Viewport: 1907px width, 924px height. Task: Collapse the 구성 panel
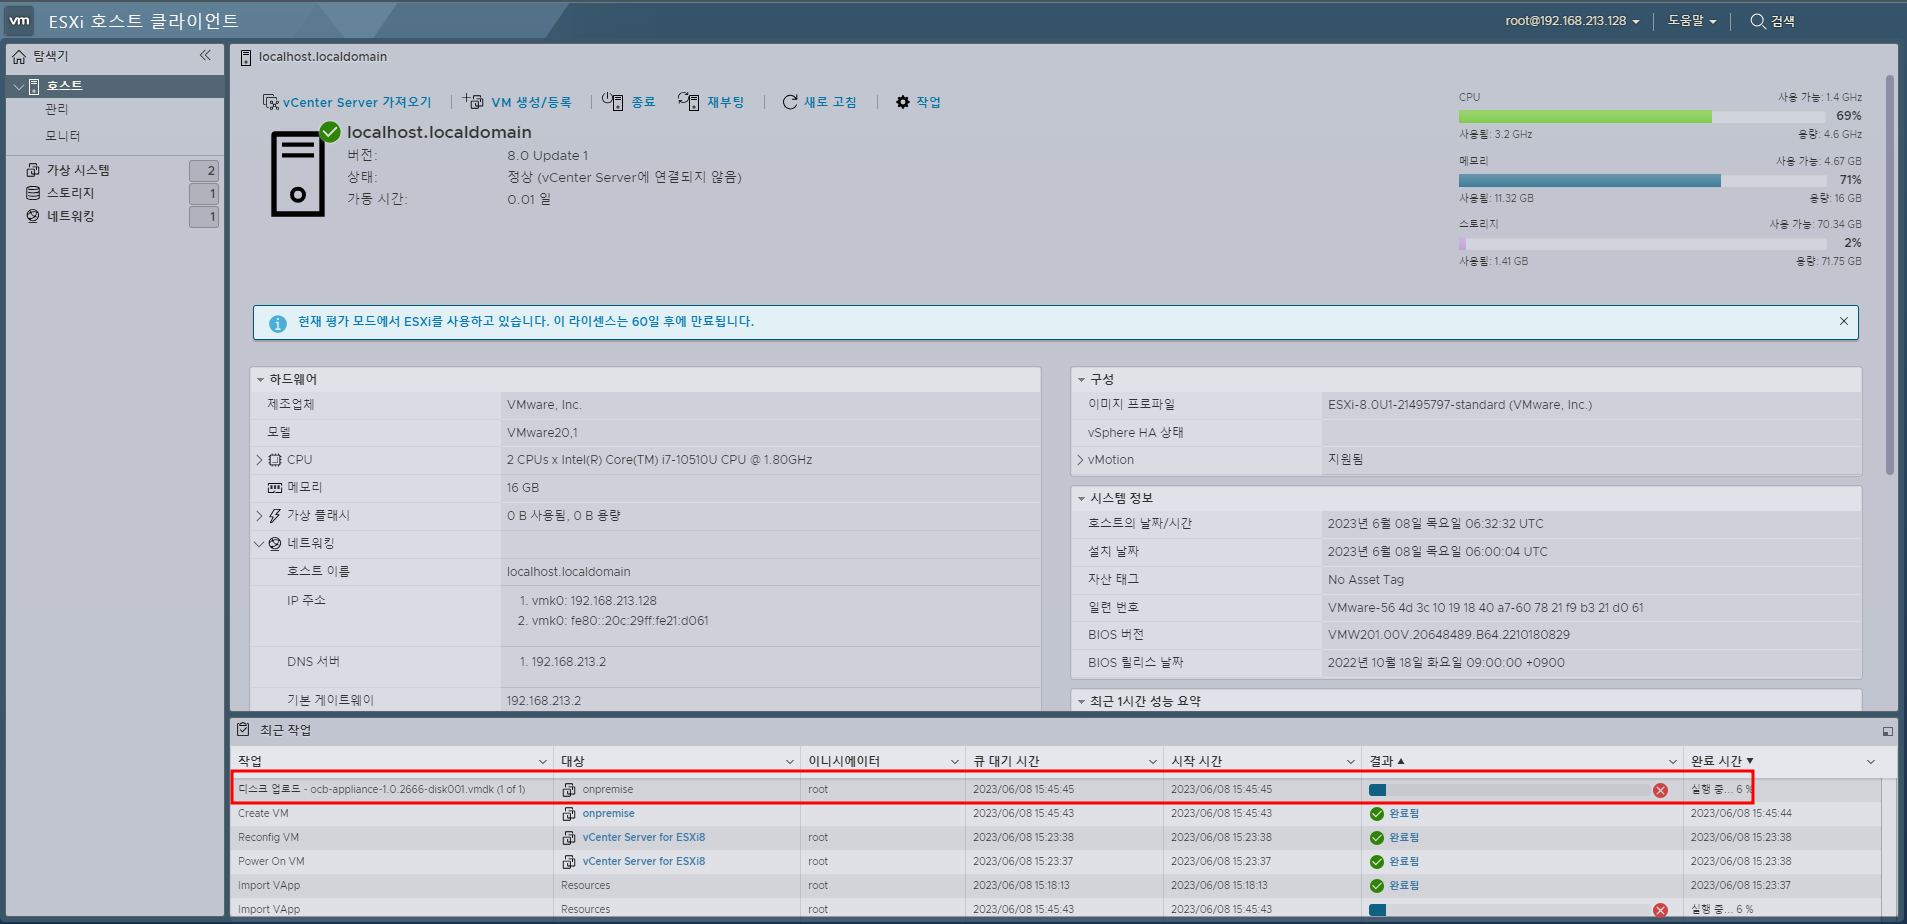click(1081, 380)
